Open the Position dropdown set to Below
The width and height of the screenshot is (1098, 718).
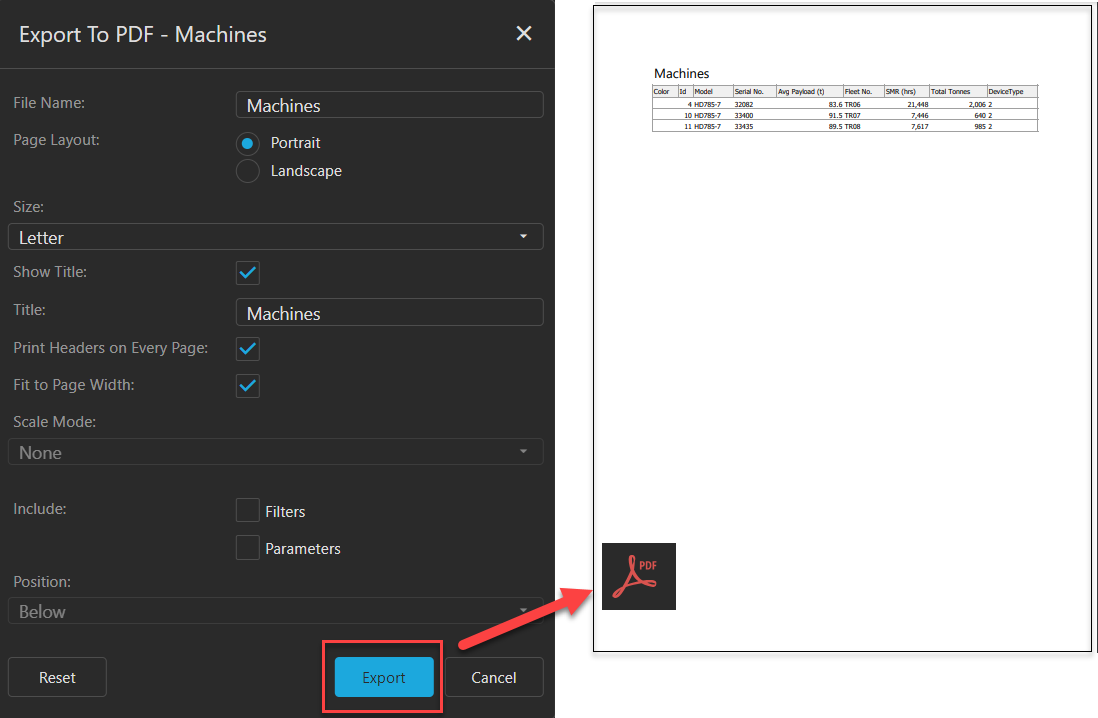(x=275, y=612)
